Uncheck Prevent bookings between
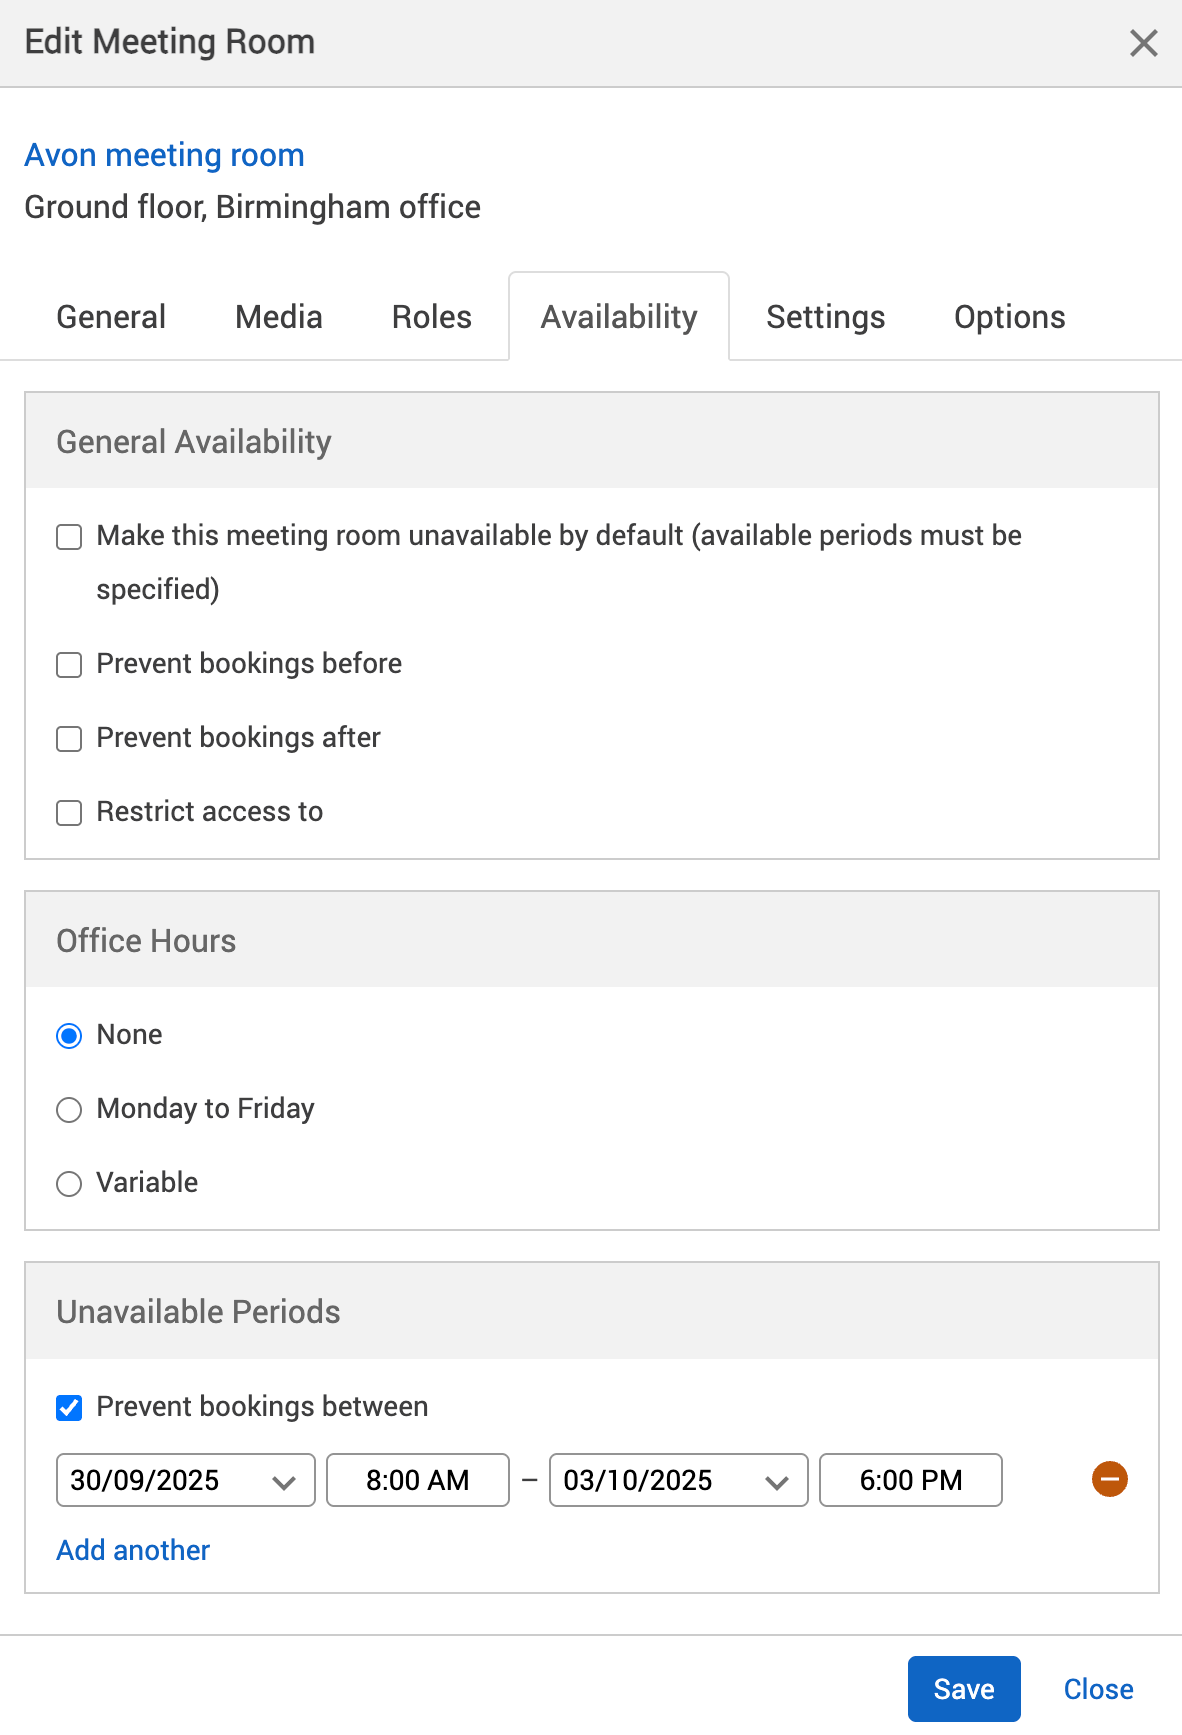This screenshot has height=1735, width=1182. tap(68, 1407)
